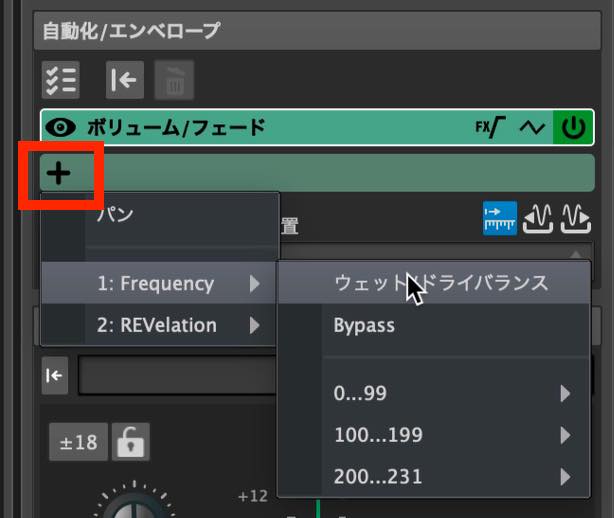The width and height of the screenshot is (614, 518).
Task: Click the wave curve icon on volume envelope
Action: pyautogui.click(x=532, y=127)
